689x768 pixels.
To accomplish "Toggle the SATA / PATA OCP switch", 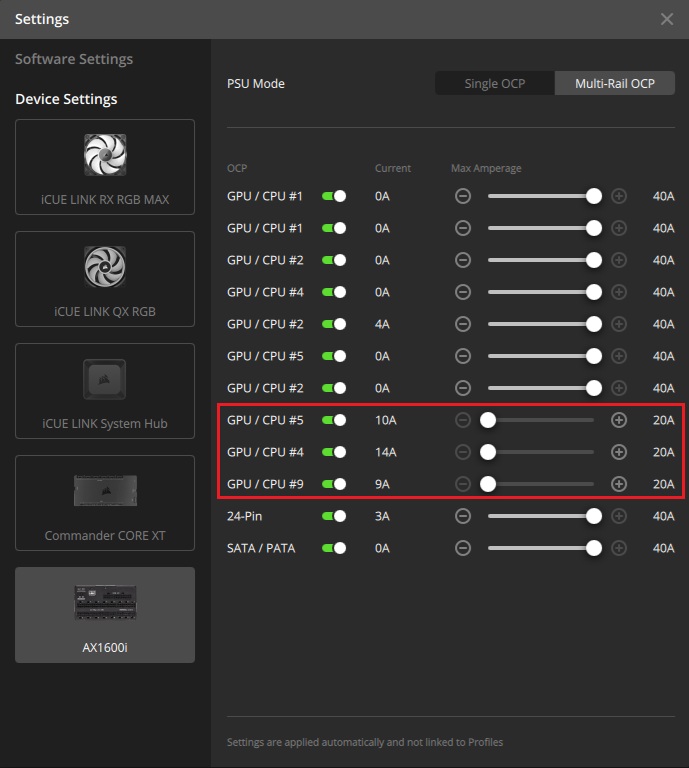I will point(334,548).
